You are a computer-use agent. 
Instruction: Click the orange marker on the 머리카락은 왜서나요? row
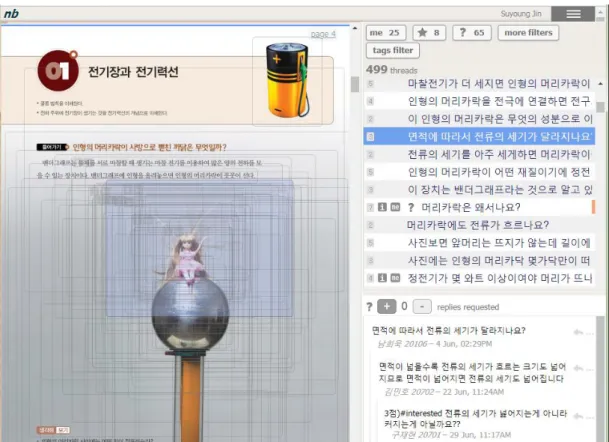point(593,207)
